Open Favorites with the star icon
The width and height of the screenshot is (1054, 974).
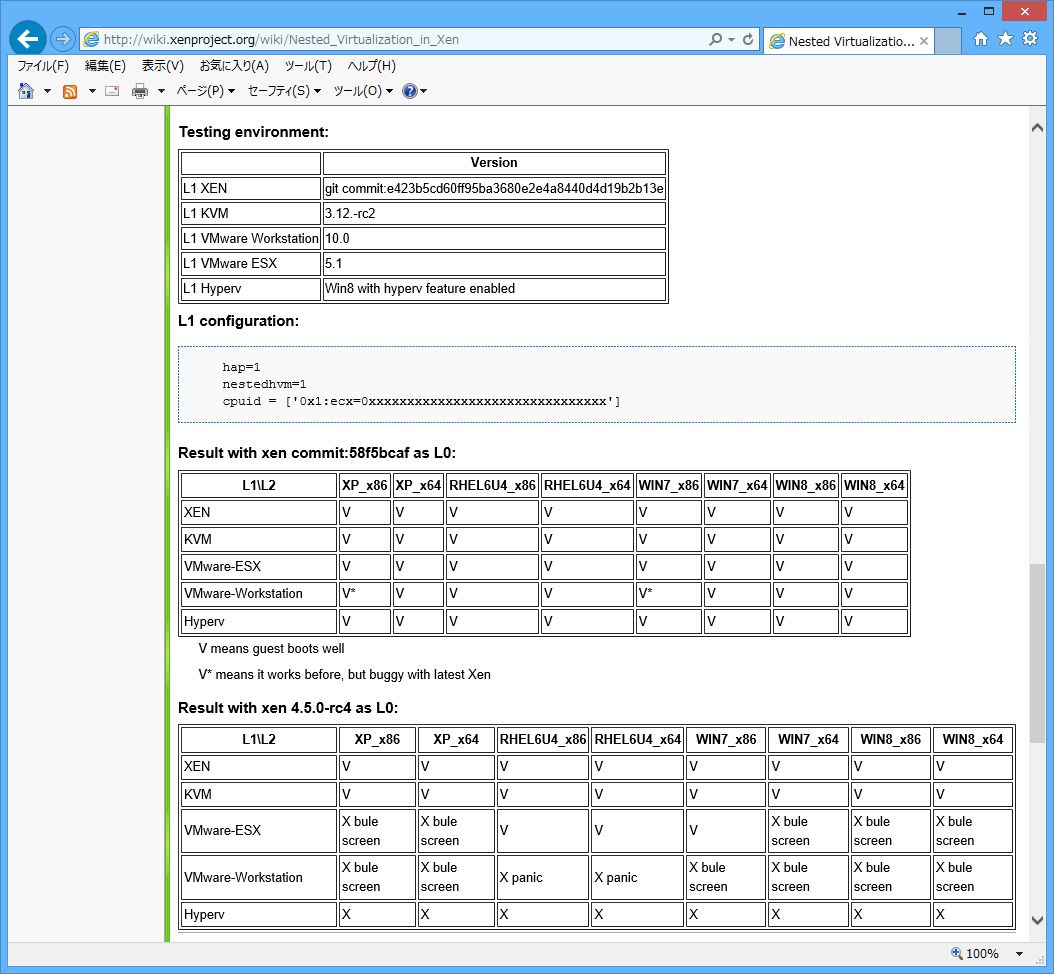pos(1005,38)
